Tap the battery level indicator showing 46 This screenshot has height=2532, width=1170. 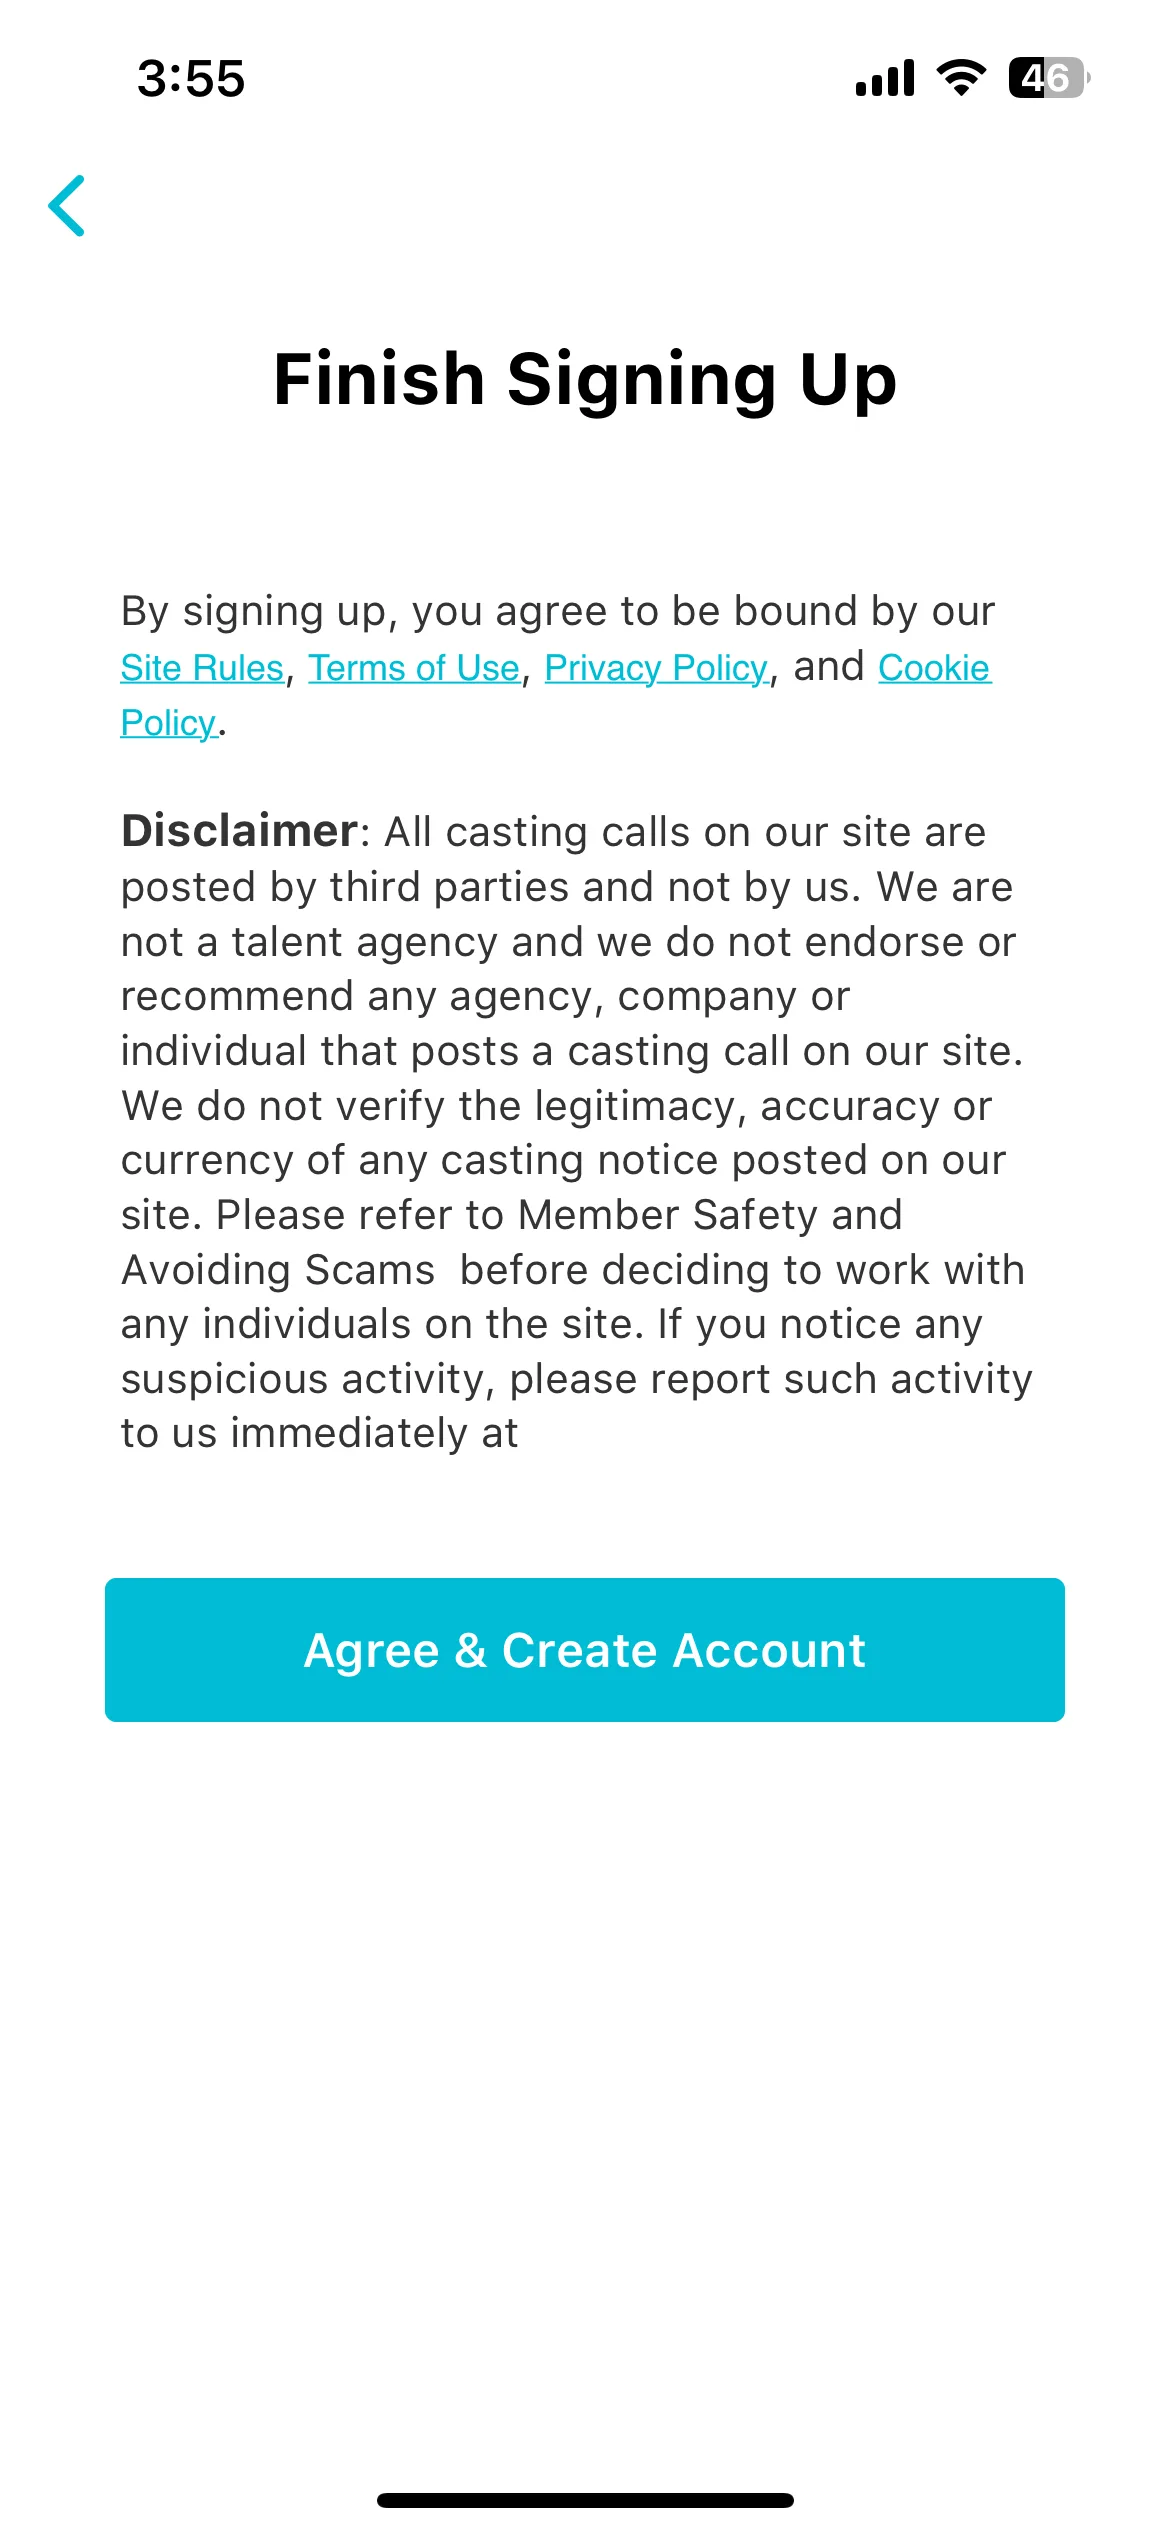point(1048,78)
